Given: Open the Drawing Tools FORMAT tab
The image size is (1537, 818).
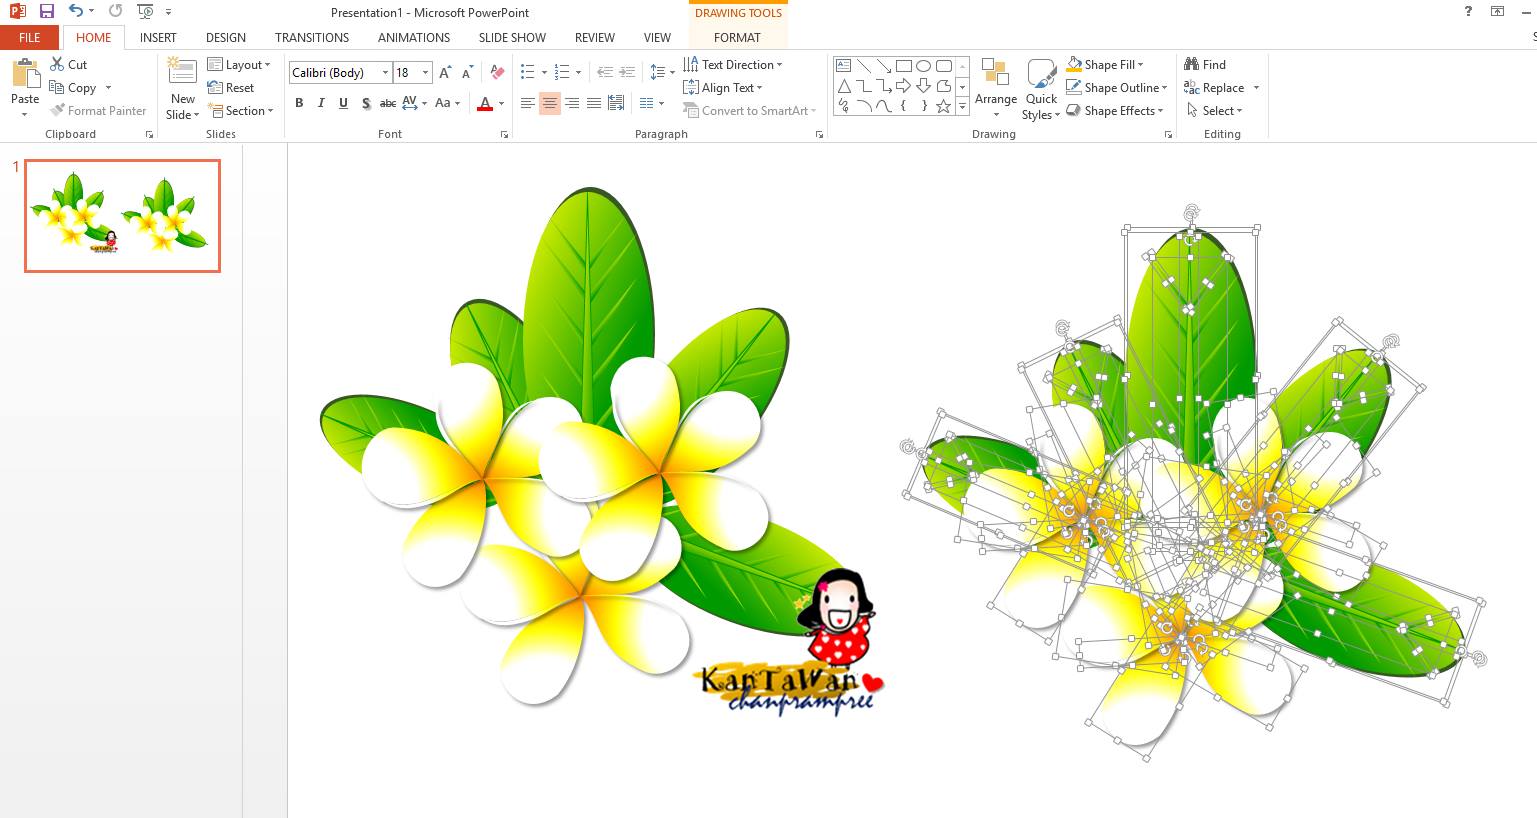Looking at the screenshot, I should coord(737,37).
